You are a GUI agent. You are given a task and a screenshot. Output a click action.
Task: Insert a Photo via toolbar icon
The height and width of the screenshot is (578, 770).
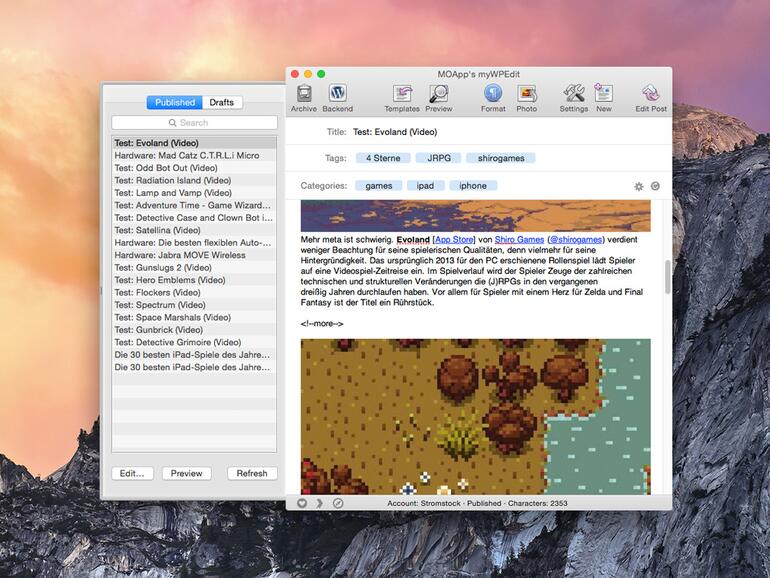pos(526,93)
